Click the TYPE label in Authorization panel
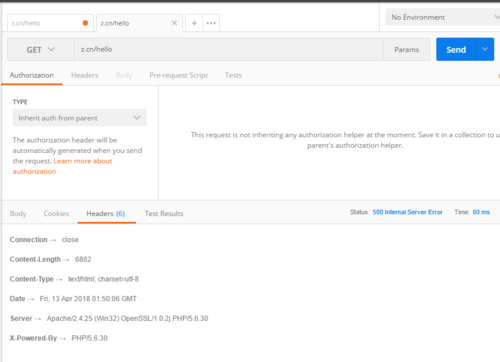This screenshot has width=500, height=362. coord(20,102)
